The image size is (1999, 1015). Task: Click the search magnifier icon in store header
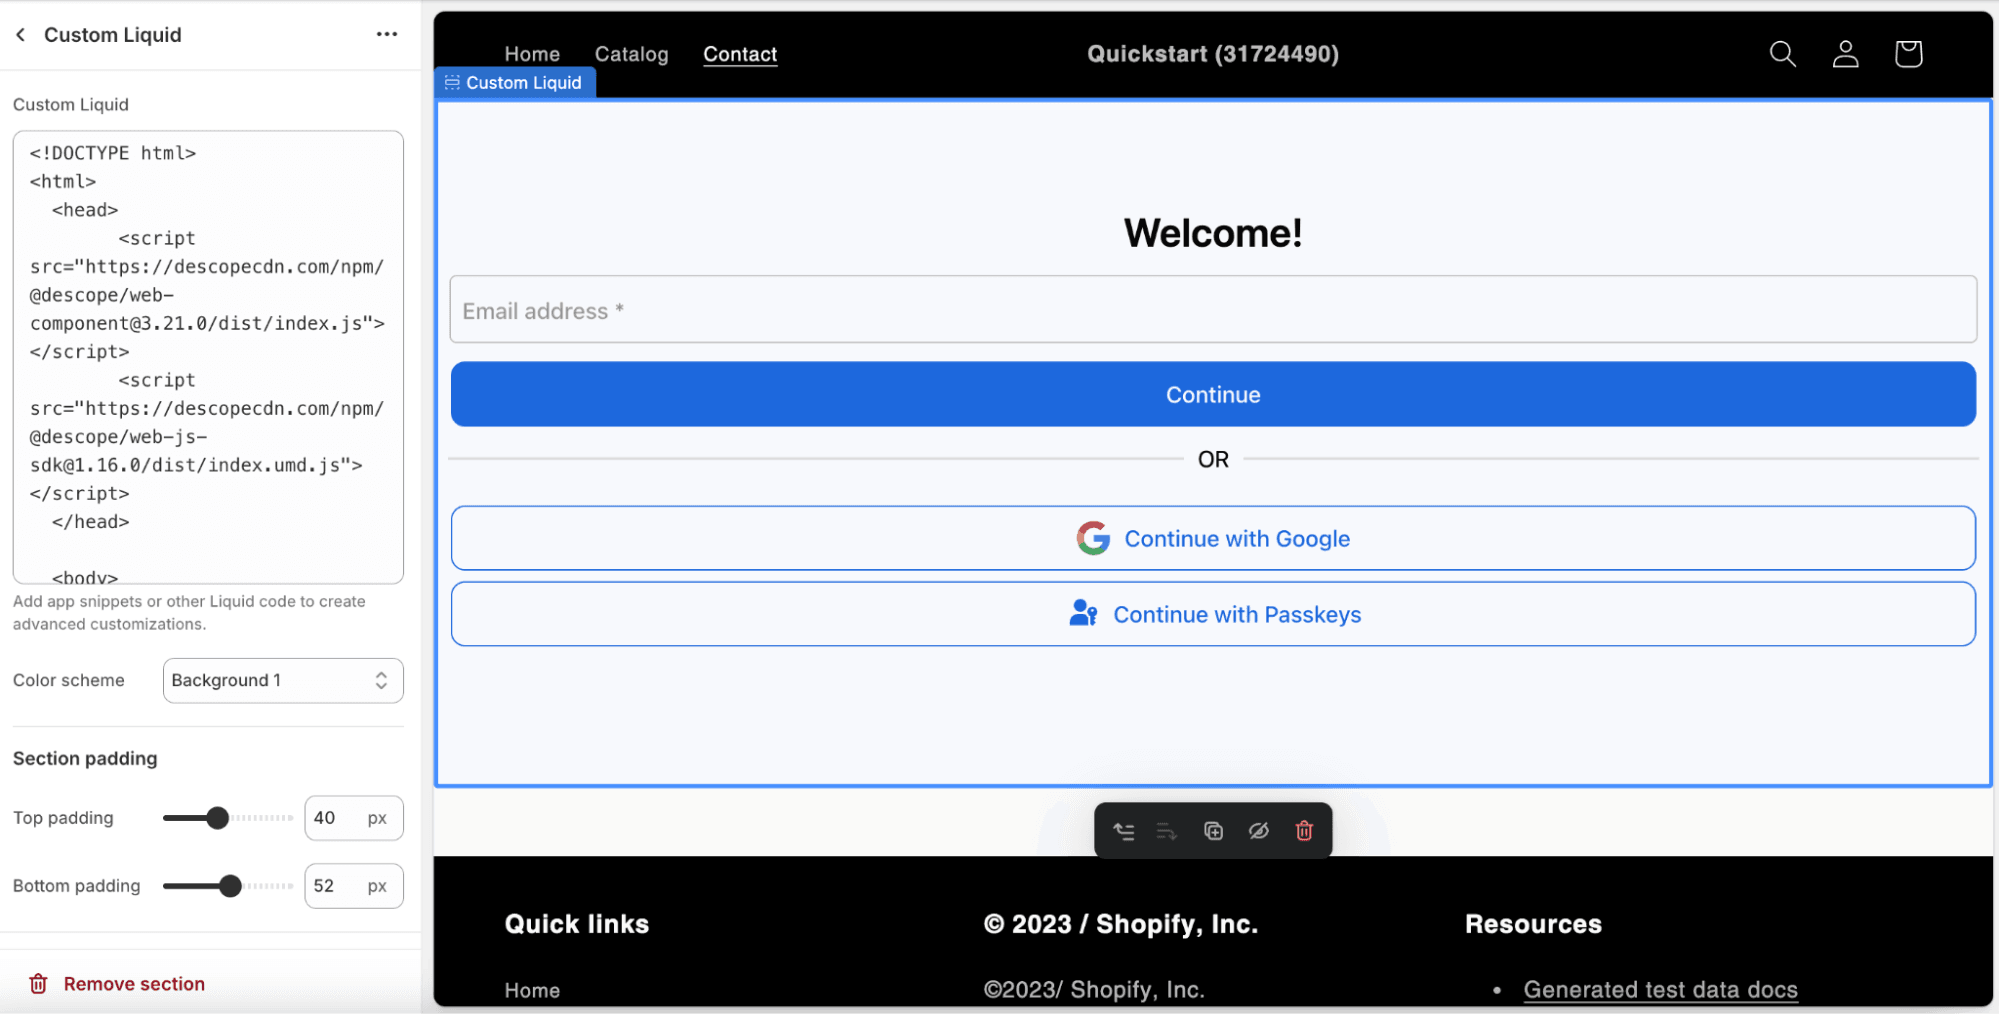[1782, 54]
